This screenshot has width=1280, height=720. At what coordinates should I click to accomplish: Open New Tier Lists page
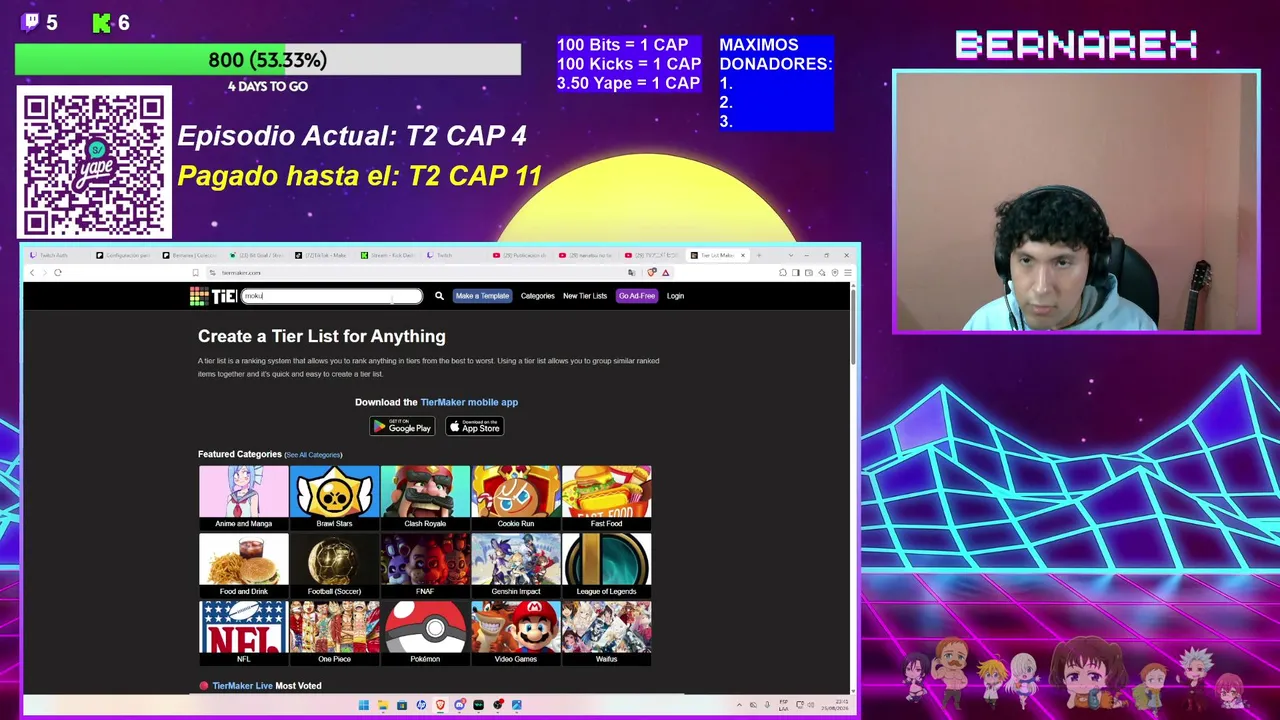(585, 296)
